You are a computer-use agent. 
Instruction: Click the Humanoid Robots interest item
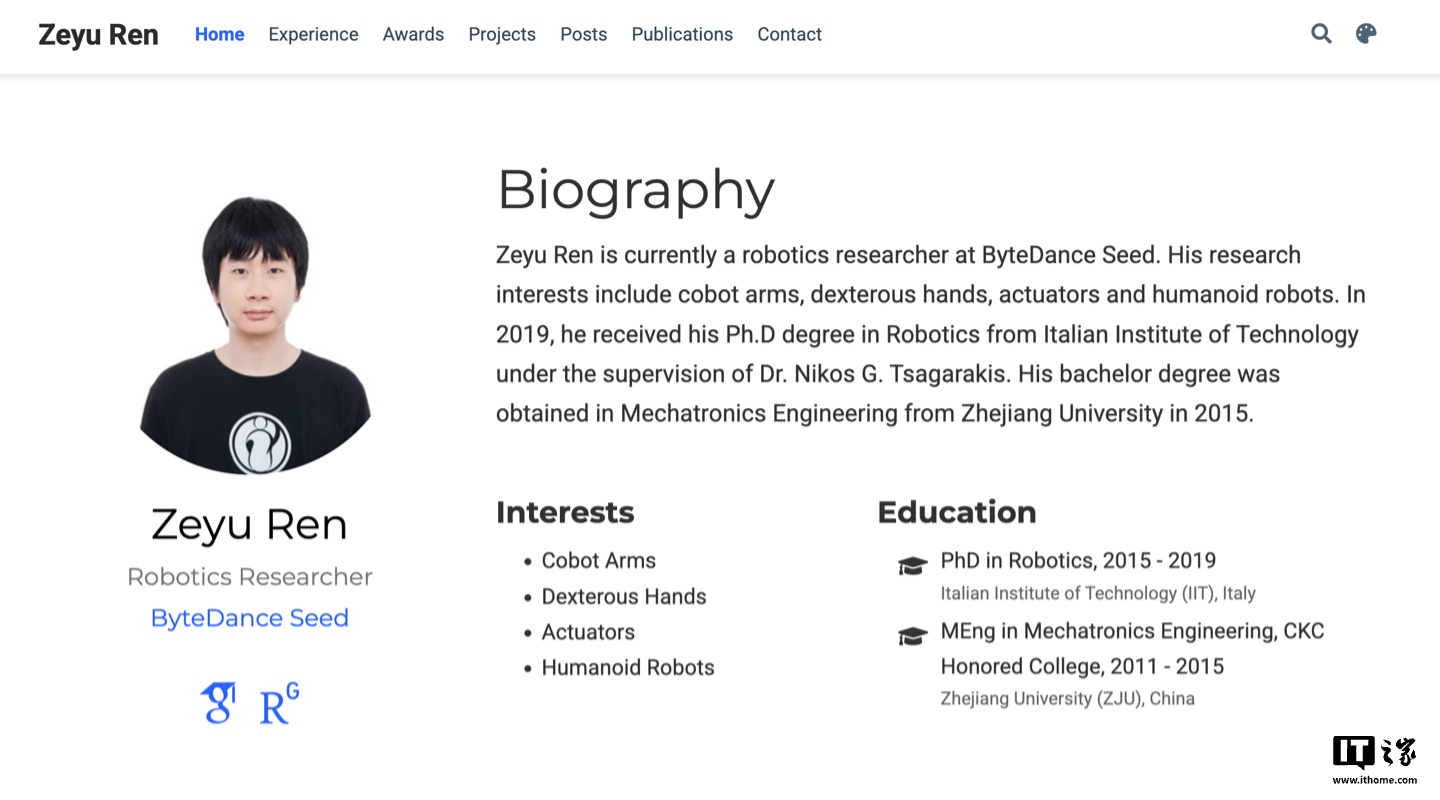click(x=627, y=667)
